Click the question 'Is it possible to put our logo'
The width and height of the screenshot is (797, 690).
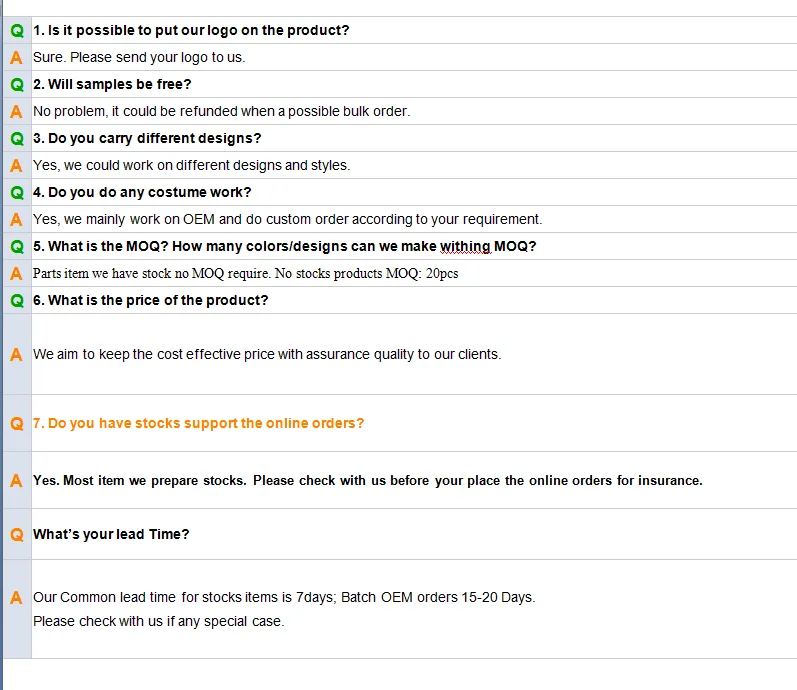point(191,30)
